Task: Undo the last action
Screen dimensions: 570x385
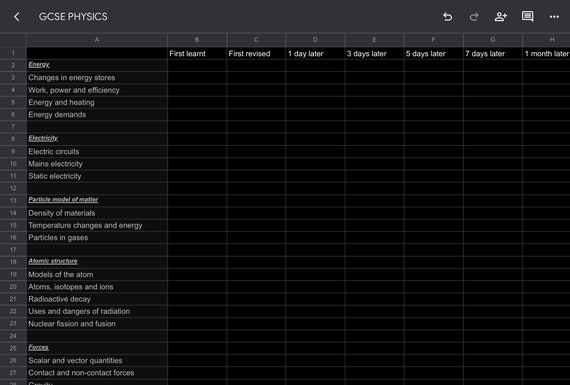Action: coord(447,17)
